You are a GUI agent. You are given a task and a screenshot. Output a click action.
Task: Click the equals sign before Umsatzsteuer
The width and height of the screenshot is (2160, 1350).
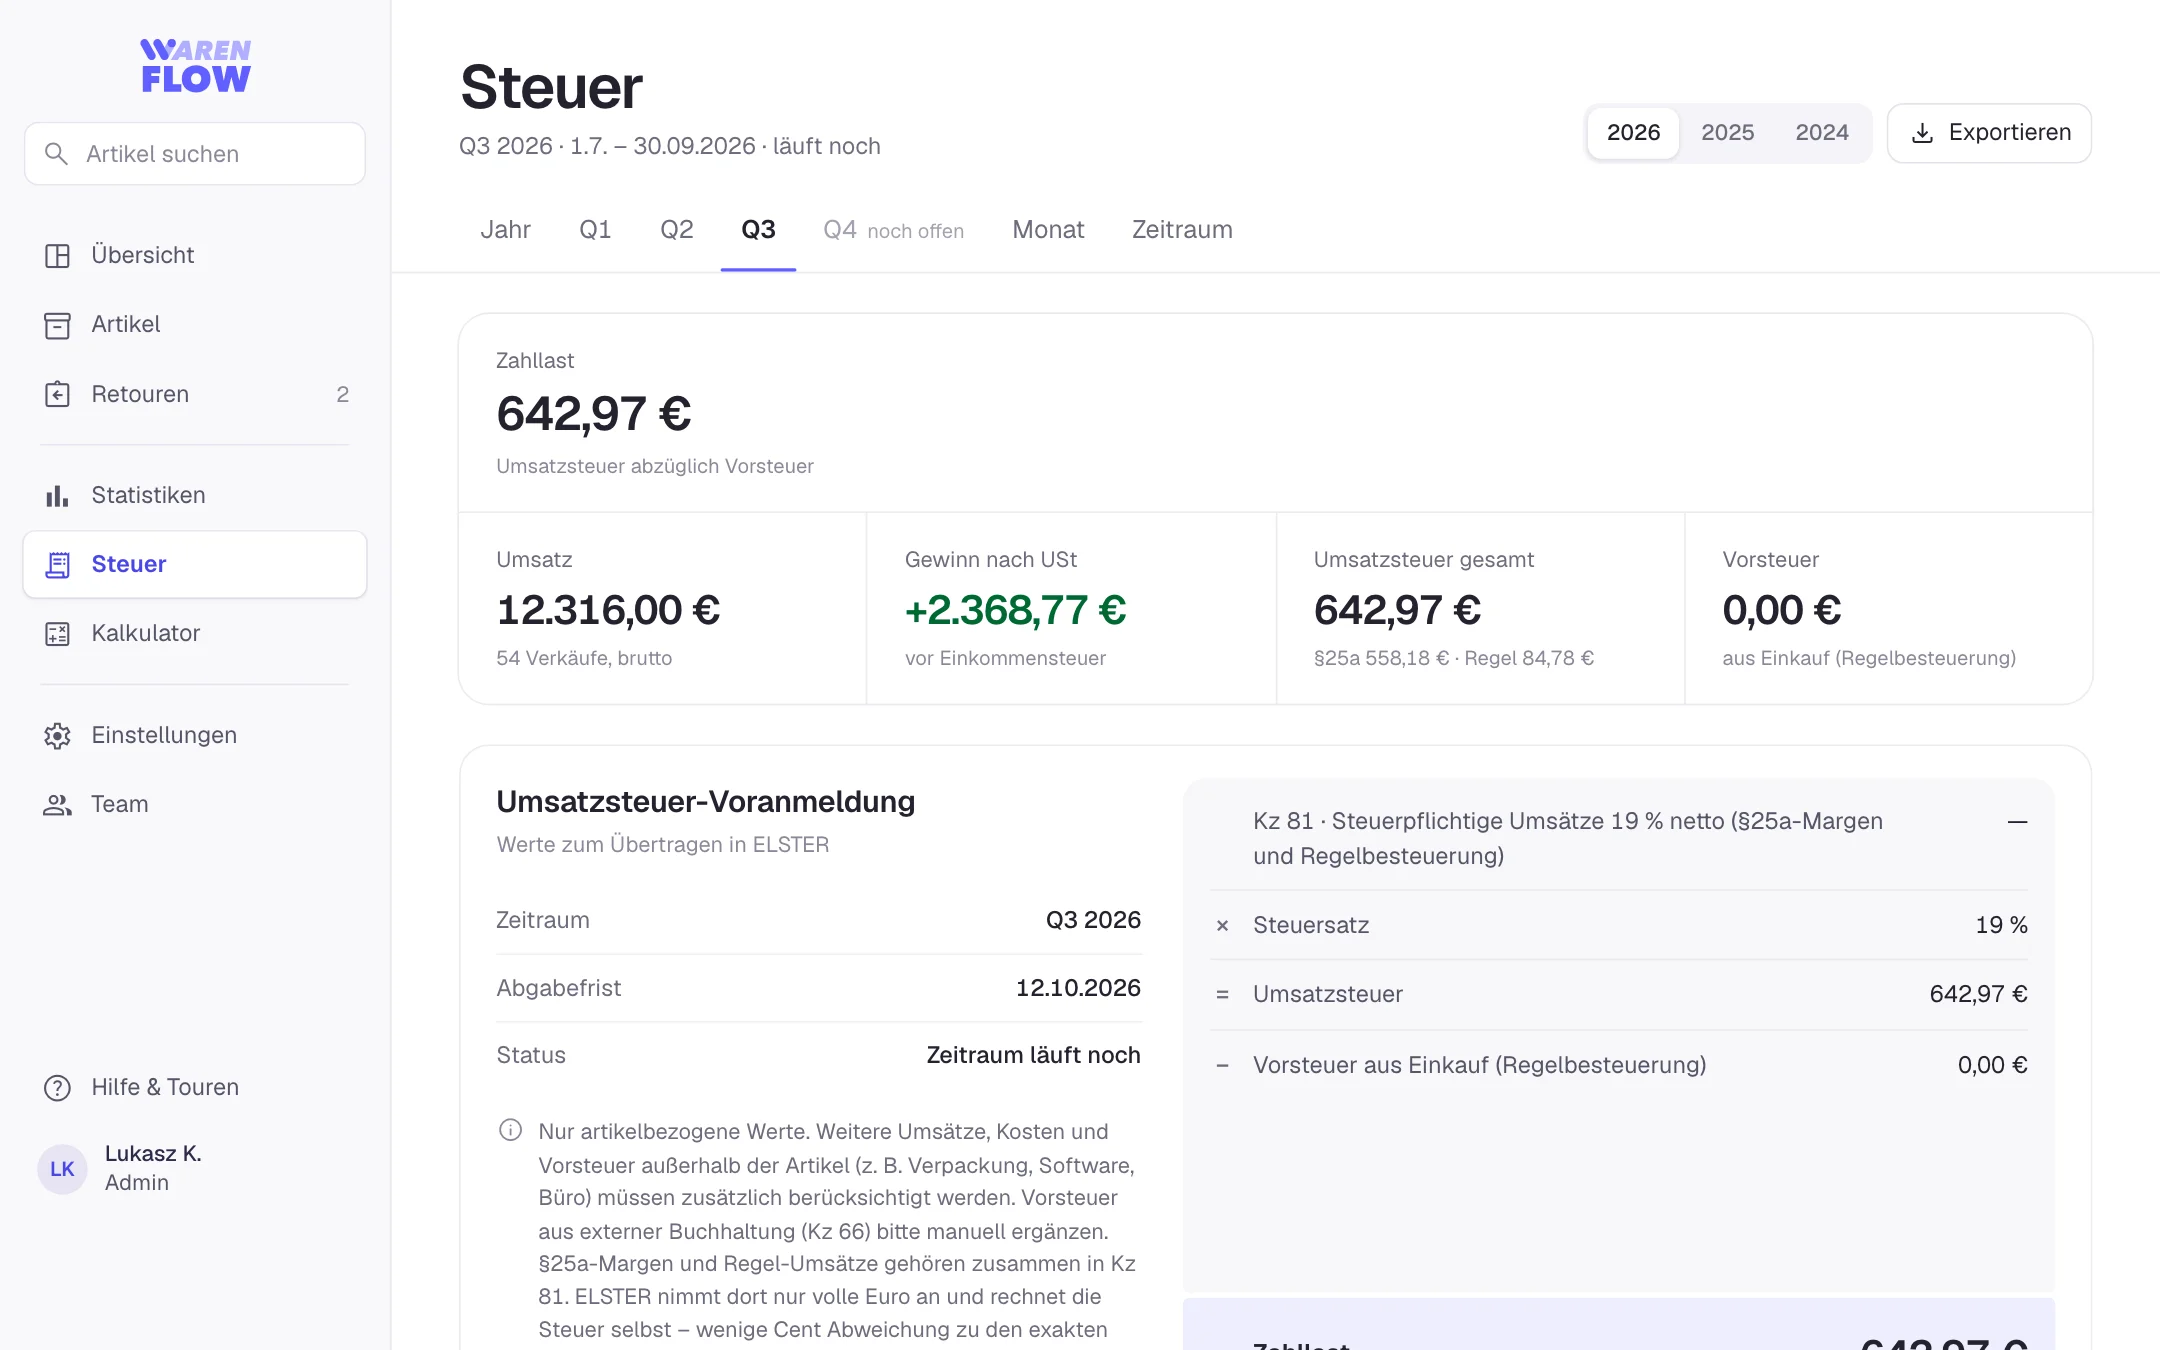coord(1222,995)
